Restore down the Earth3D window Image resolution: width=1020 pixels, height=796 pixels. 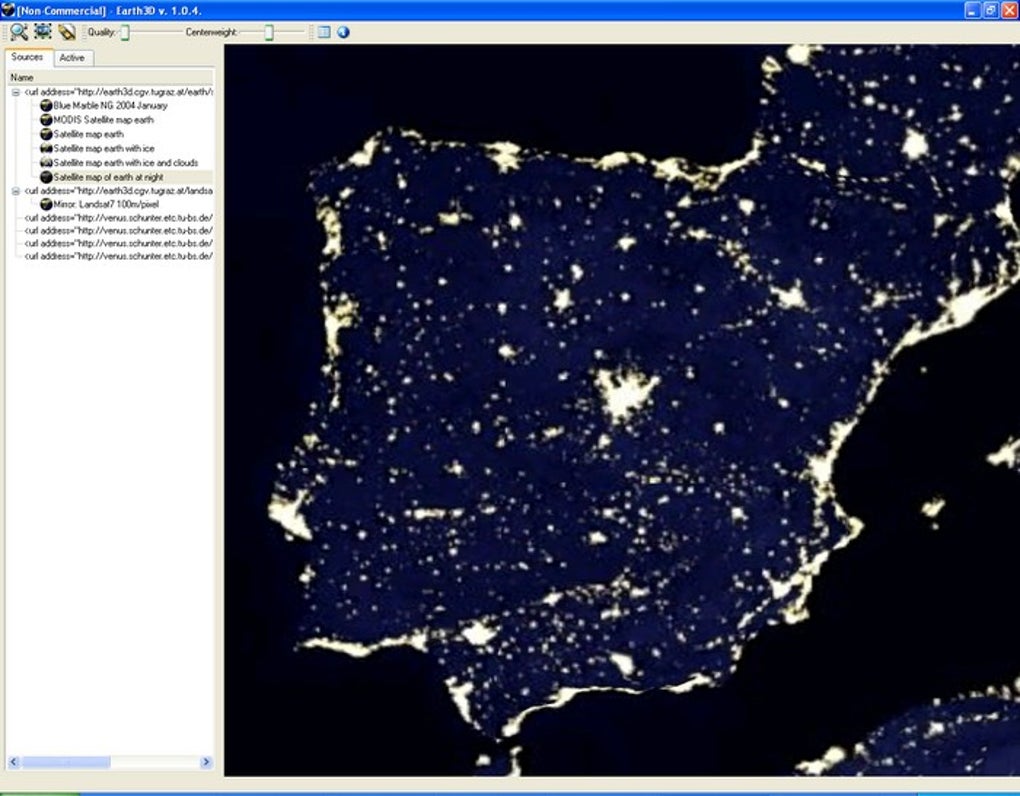coord(991,10)
